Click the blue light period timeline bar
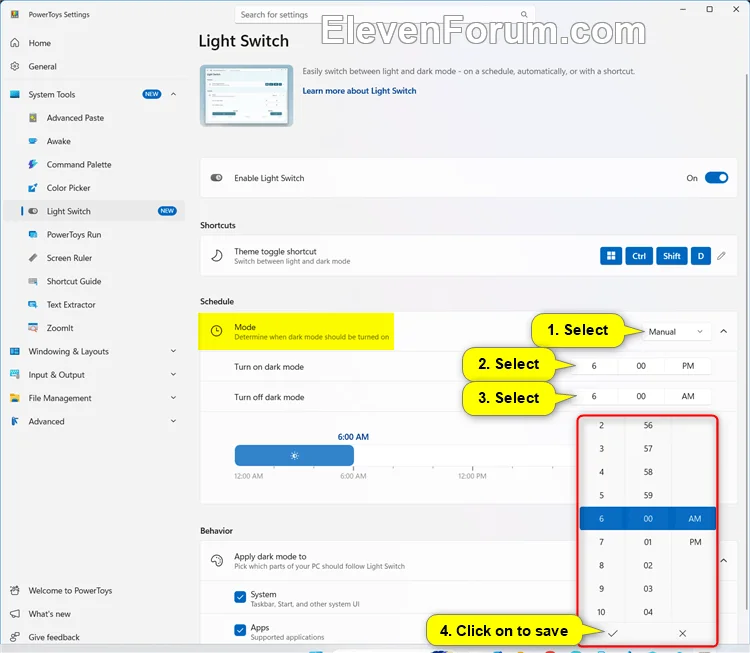The image size is (750, 653). (x=294, y=455)
